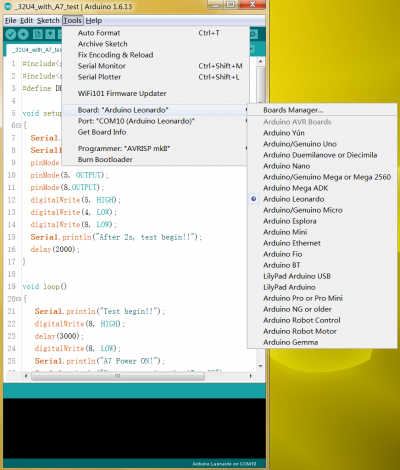The image size is (400, 470).
Task: Click the horizontal scrollbar thumb
Action: click(118, 376)
